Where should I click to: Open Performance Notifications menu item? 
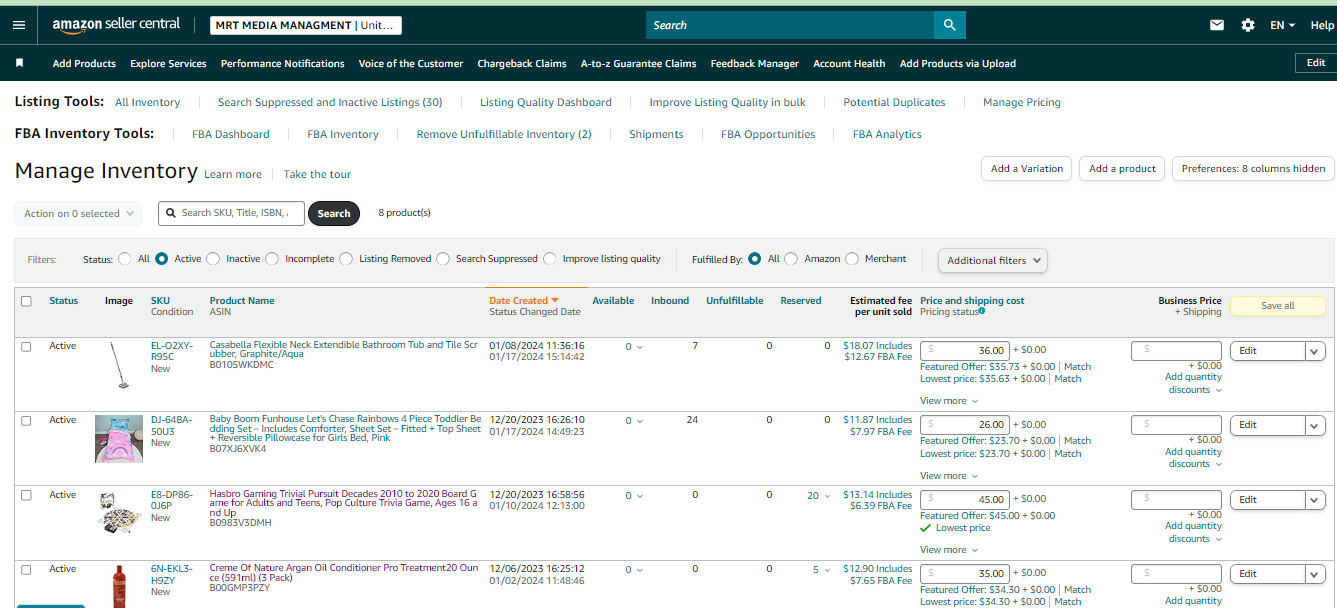tap(283, 63)
